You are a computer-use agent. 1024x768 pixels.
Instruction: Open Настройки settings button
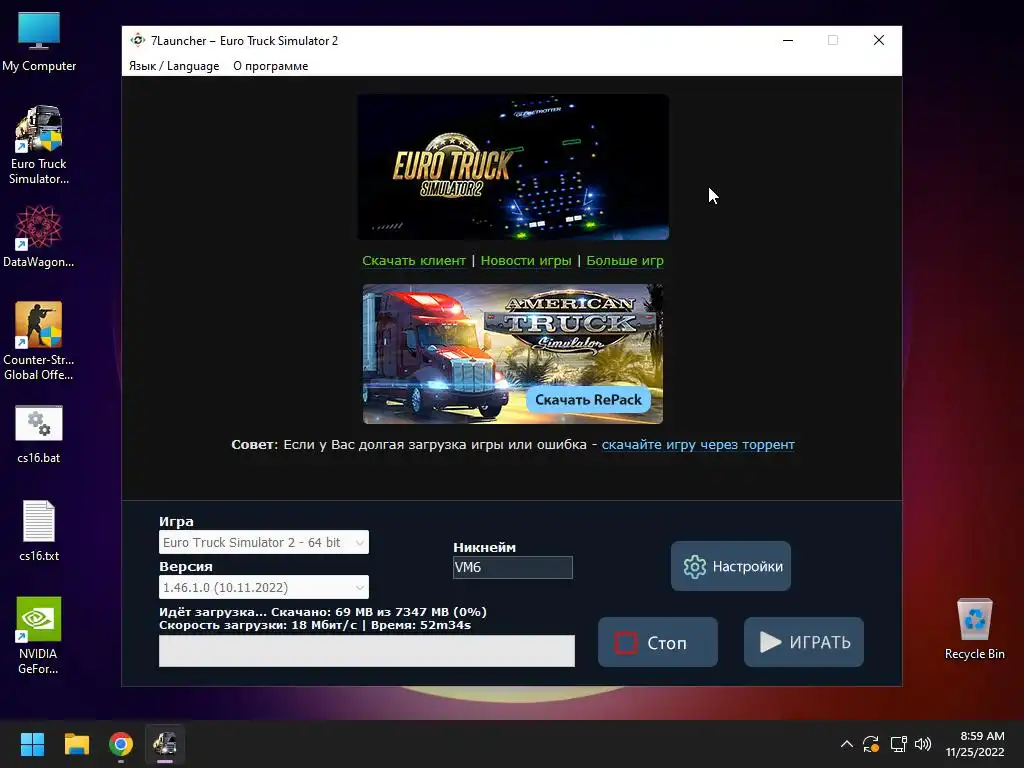pyautogui.click(x=731, y=566)
